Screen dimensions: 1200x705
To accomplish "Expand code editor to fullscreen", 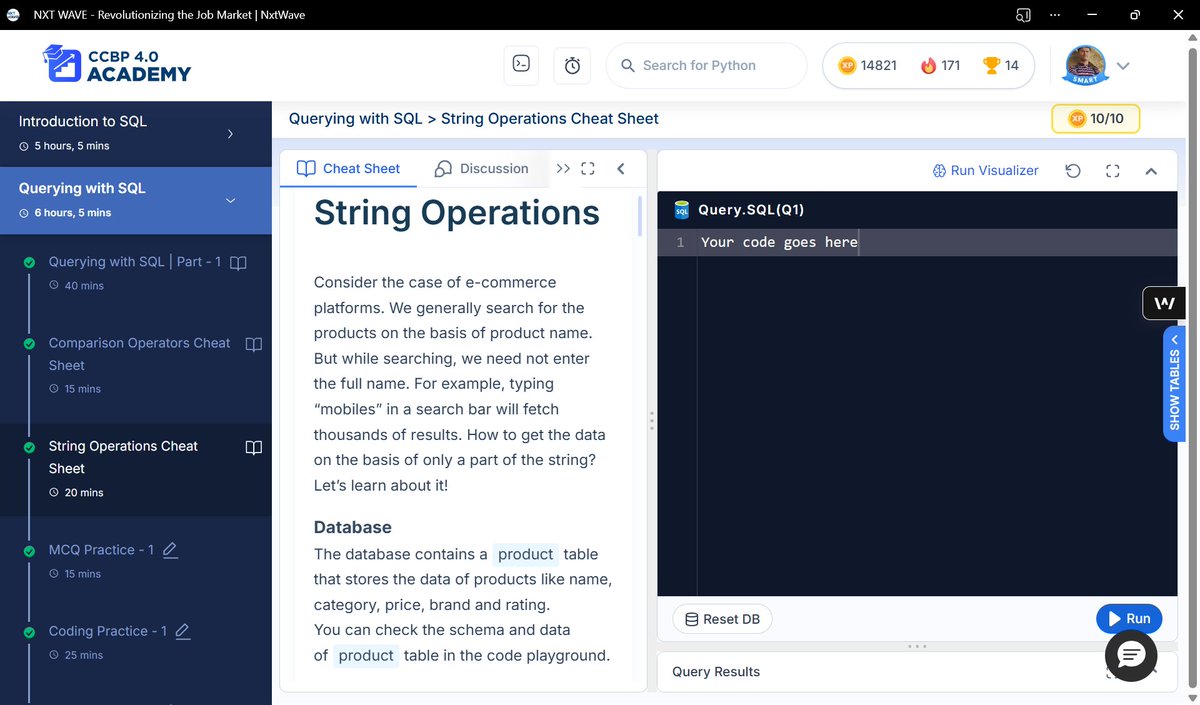I will click(1112, 170).
